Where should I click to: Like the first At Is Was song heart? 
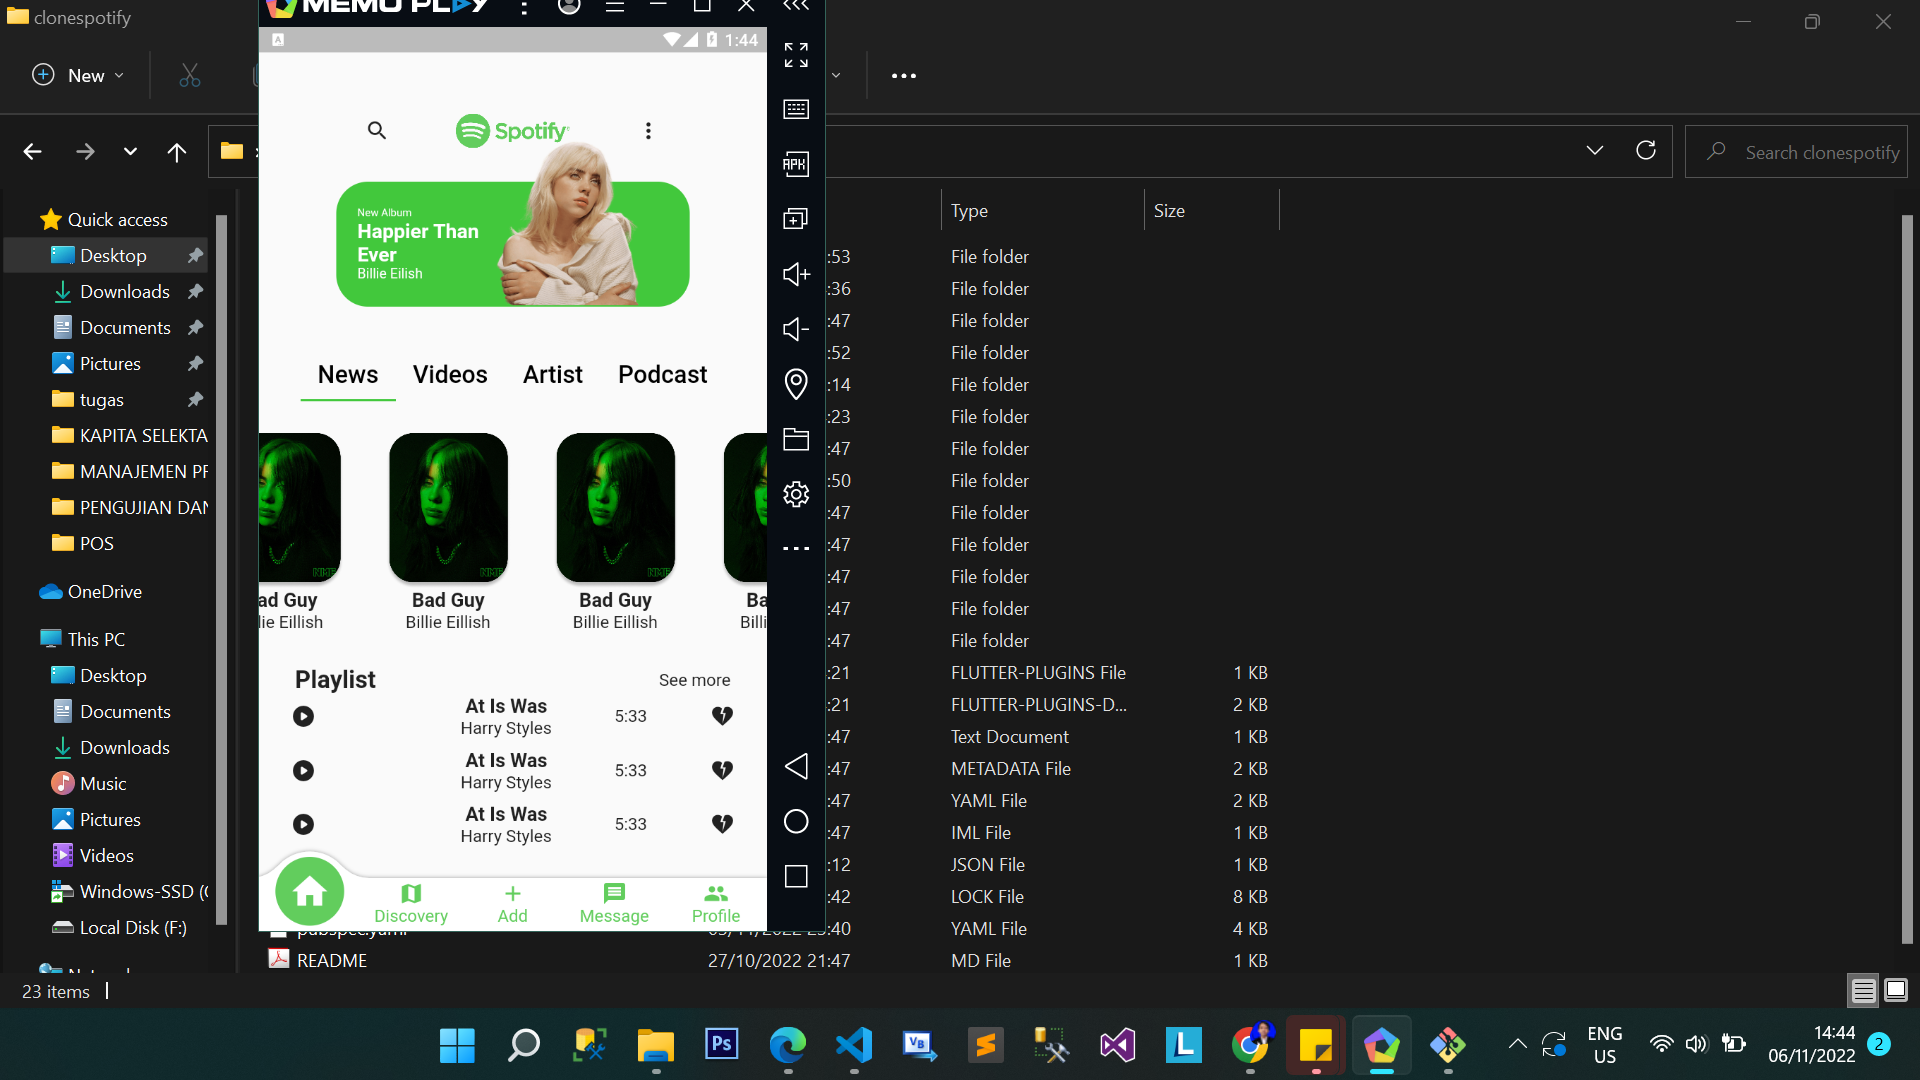722,715
